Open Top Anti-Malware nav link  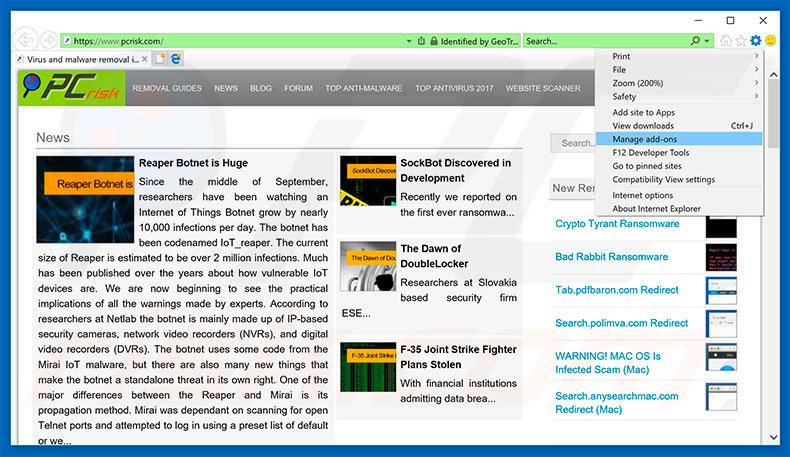click(363, 88)
